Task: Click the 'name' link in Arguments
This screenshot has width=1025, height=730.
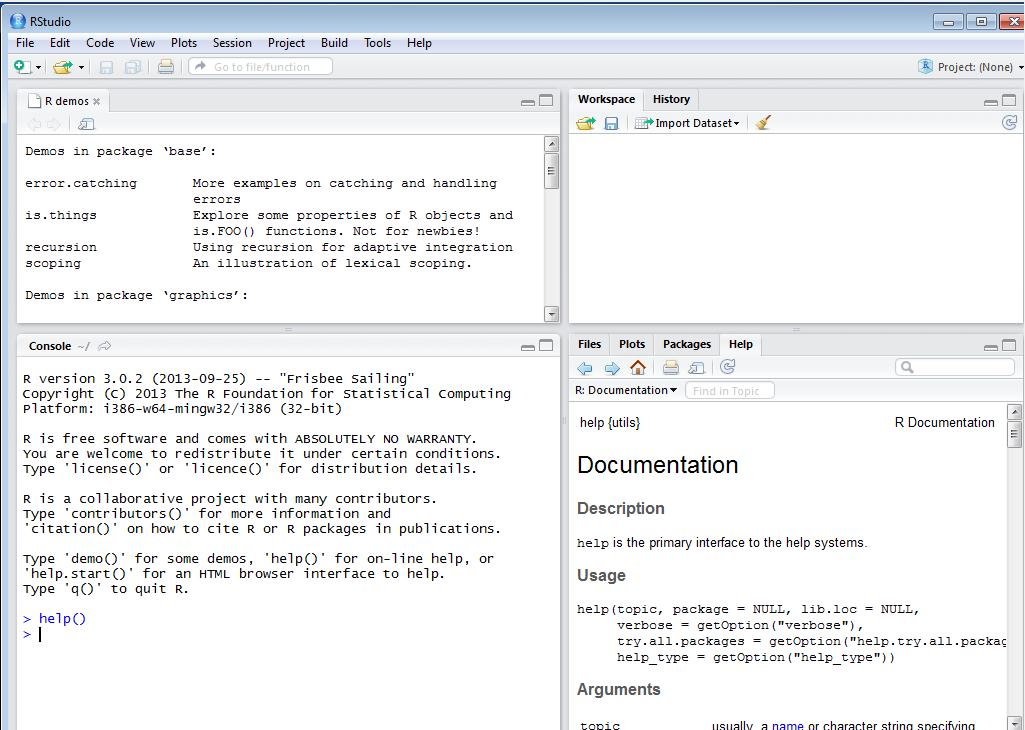Action: coord(788,725)
